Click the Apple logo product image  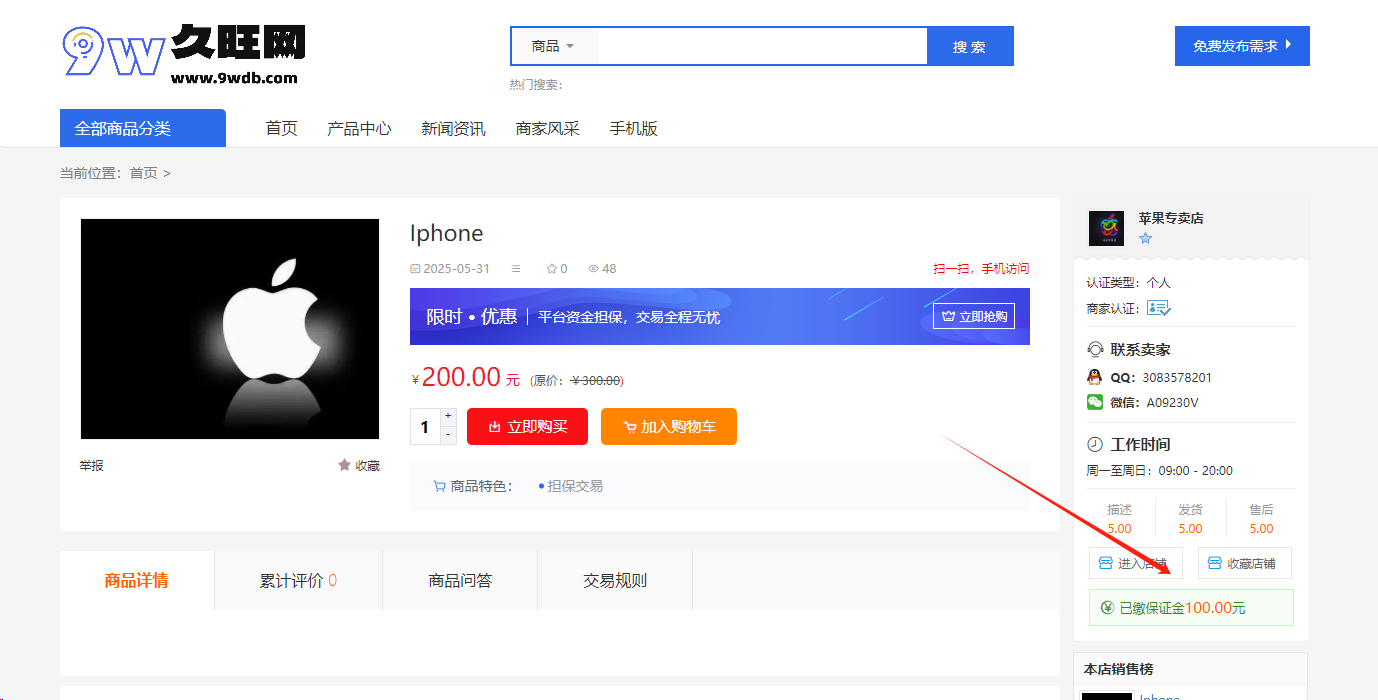[x=230, y=329]
